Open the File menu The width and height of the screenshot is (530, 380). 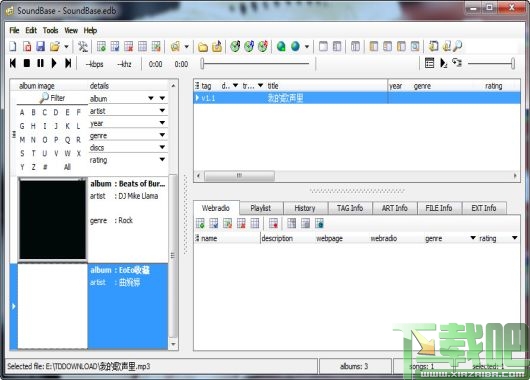14,30
